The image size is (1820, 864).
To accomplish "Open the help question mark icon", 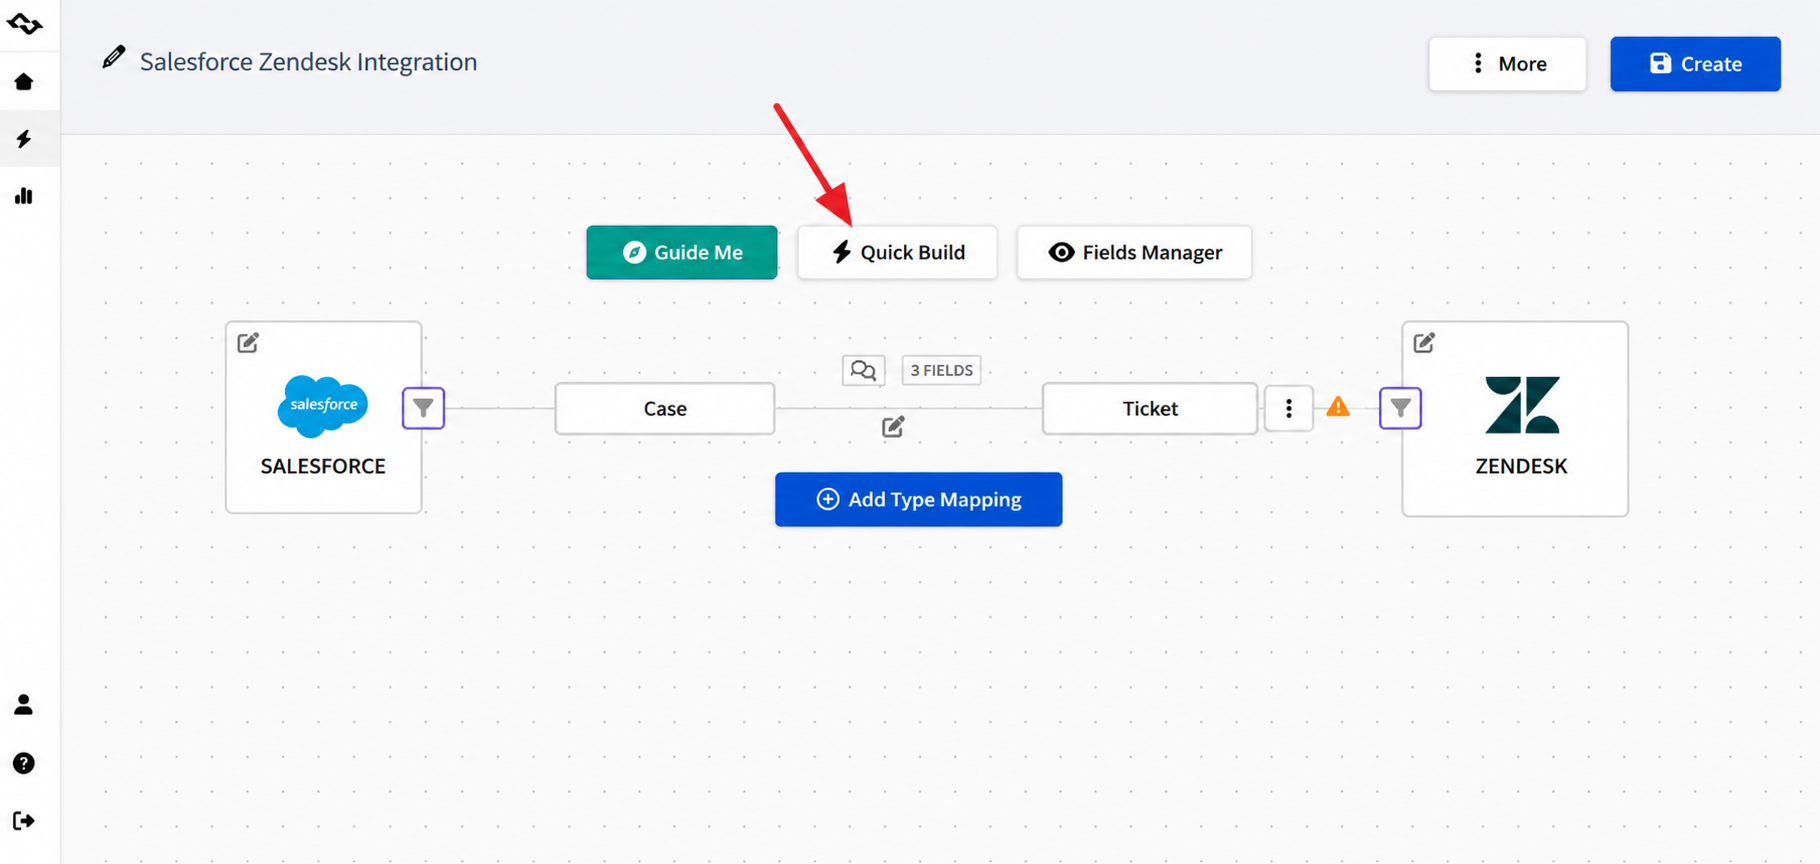I will coord(24,763).
